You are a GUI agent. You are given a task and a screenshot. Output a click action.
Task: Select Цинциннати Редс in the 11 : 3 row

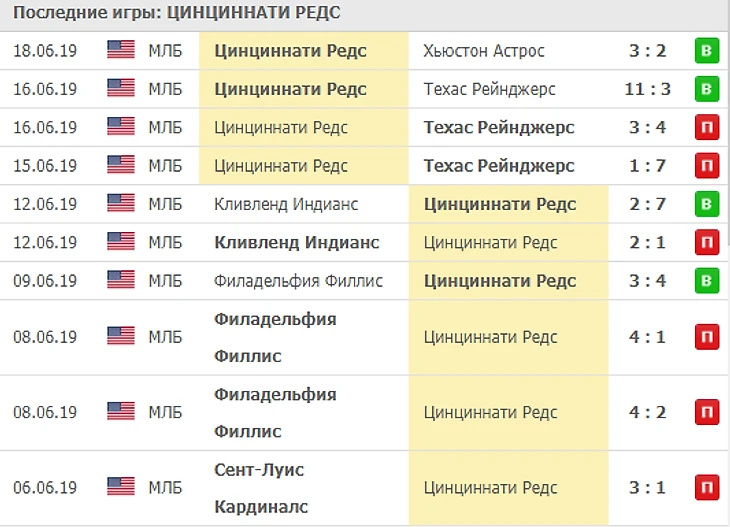pos(290,89)
